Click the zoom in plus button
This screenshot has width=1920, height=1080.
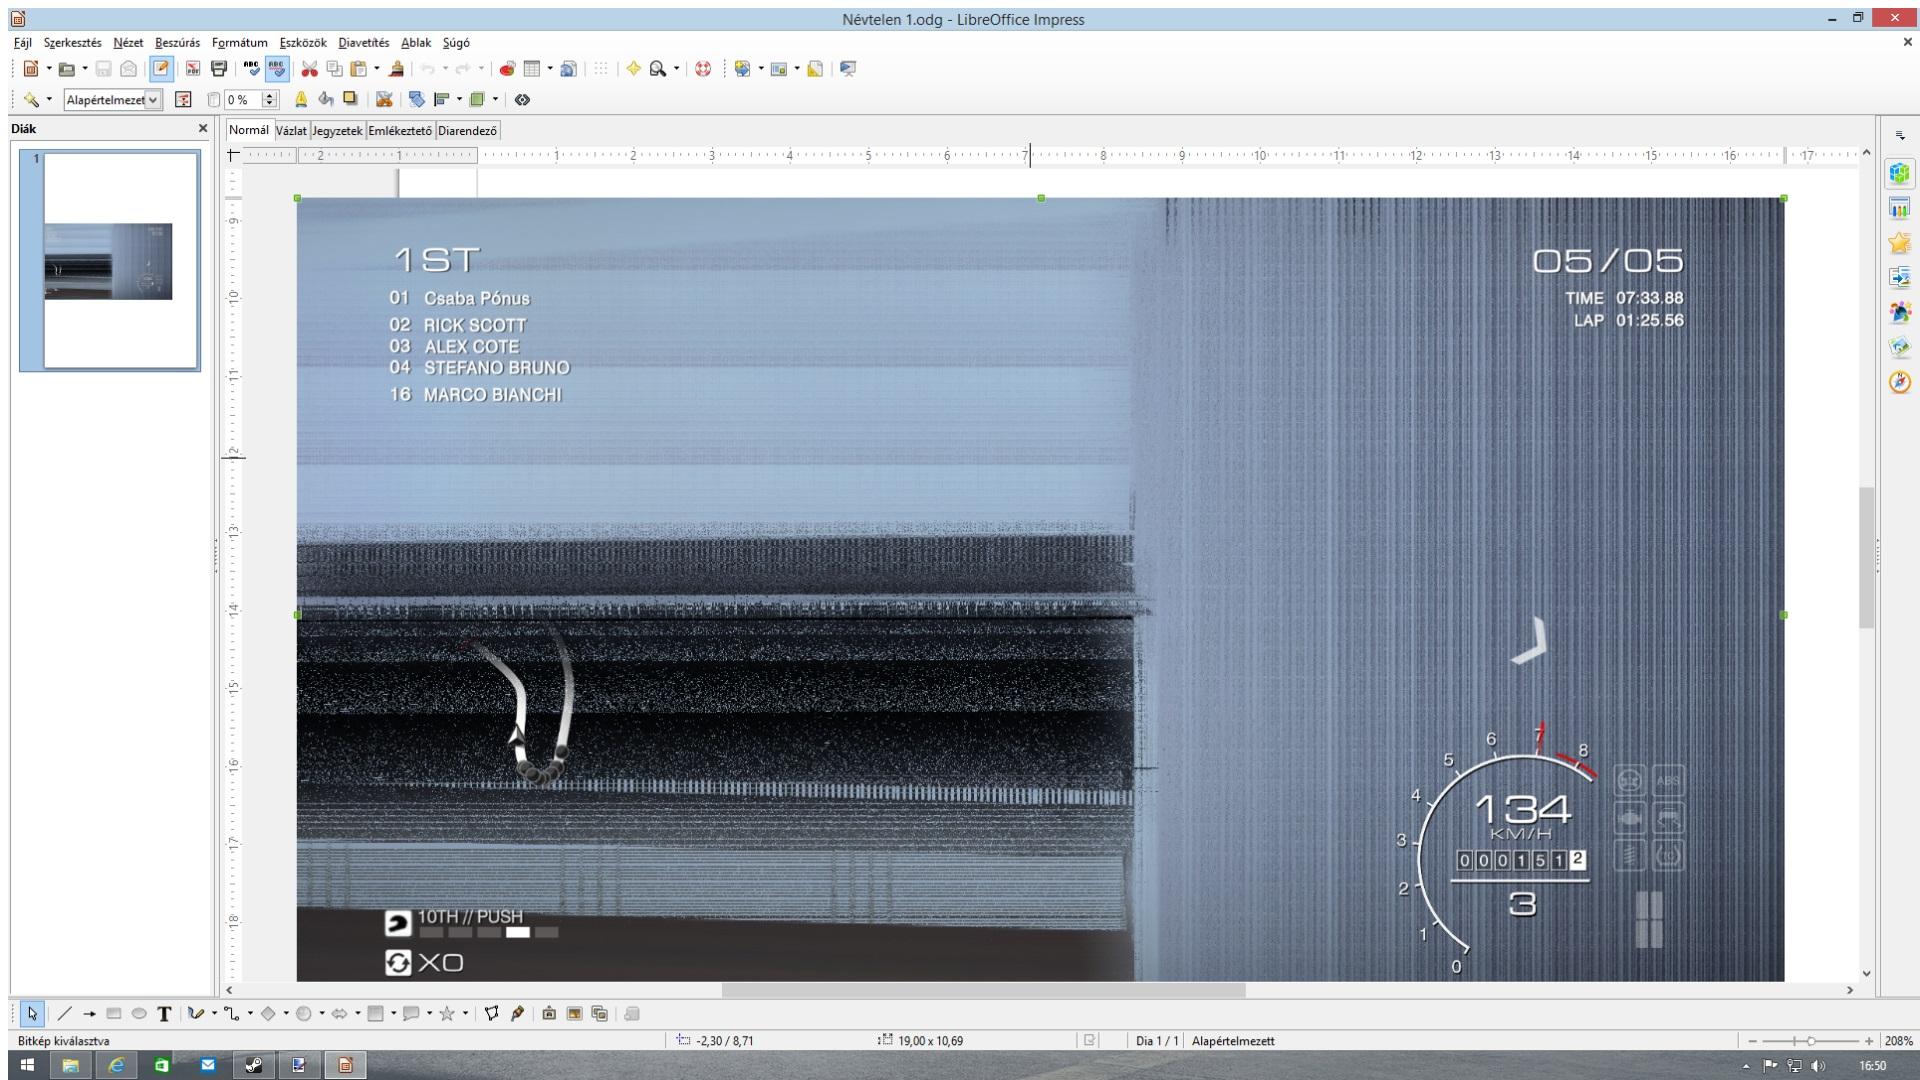click(1869, 1041)
